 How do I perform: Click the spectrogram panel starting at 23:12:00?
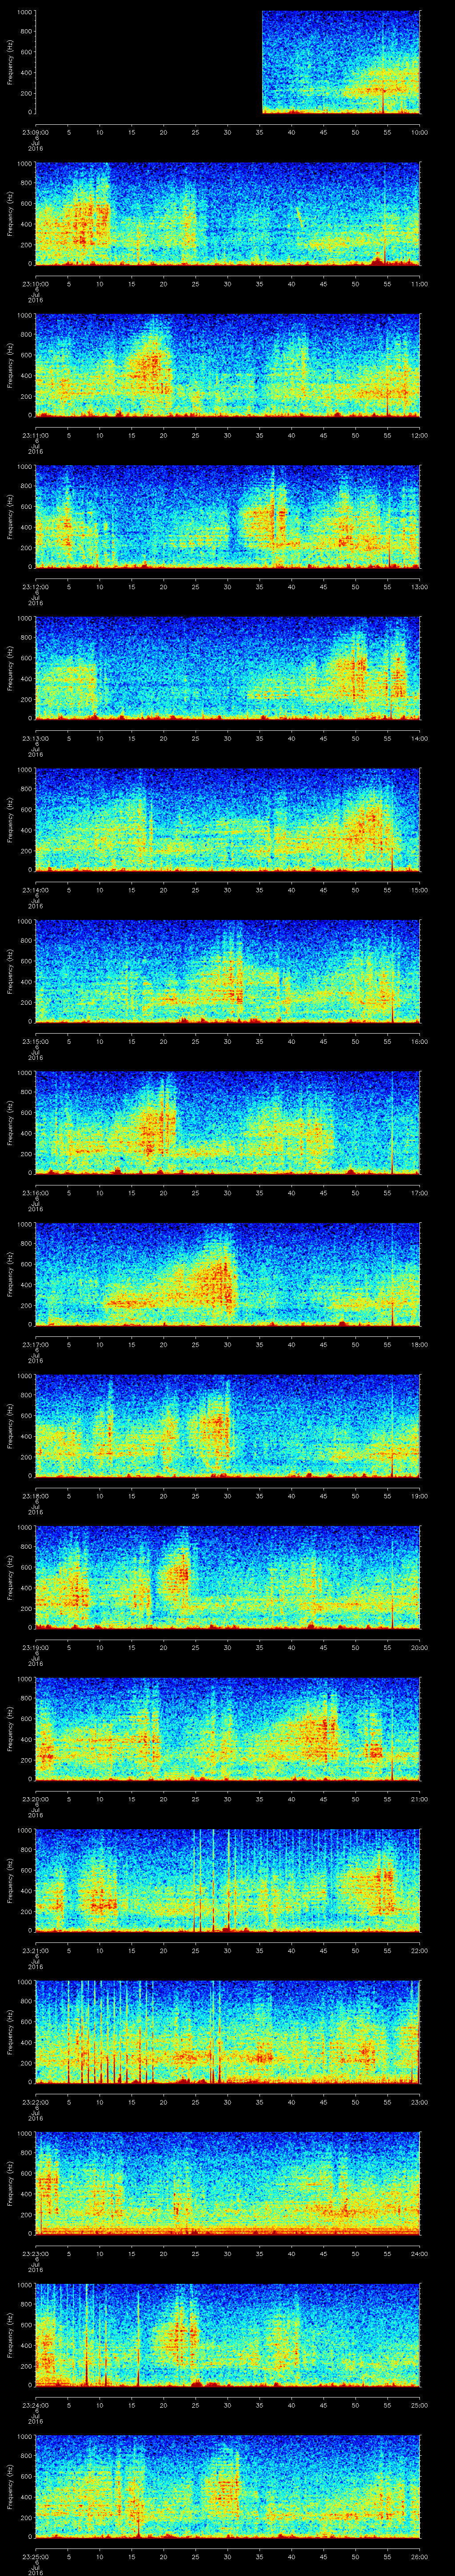[228, 517]
